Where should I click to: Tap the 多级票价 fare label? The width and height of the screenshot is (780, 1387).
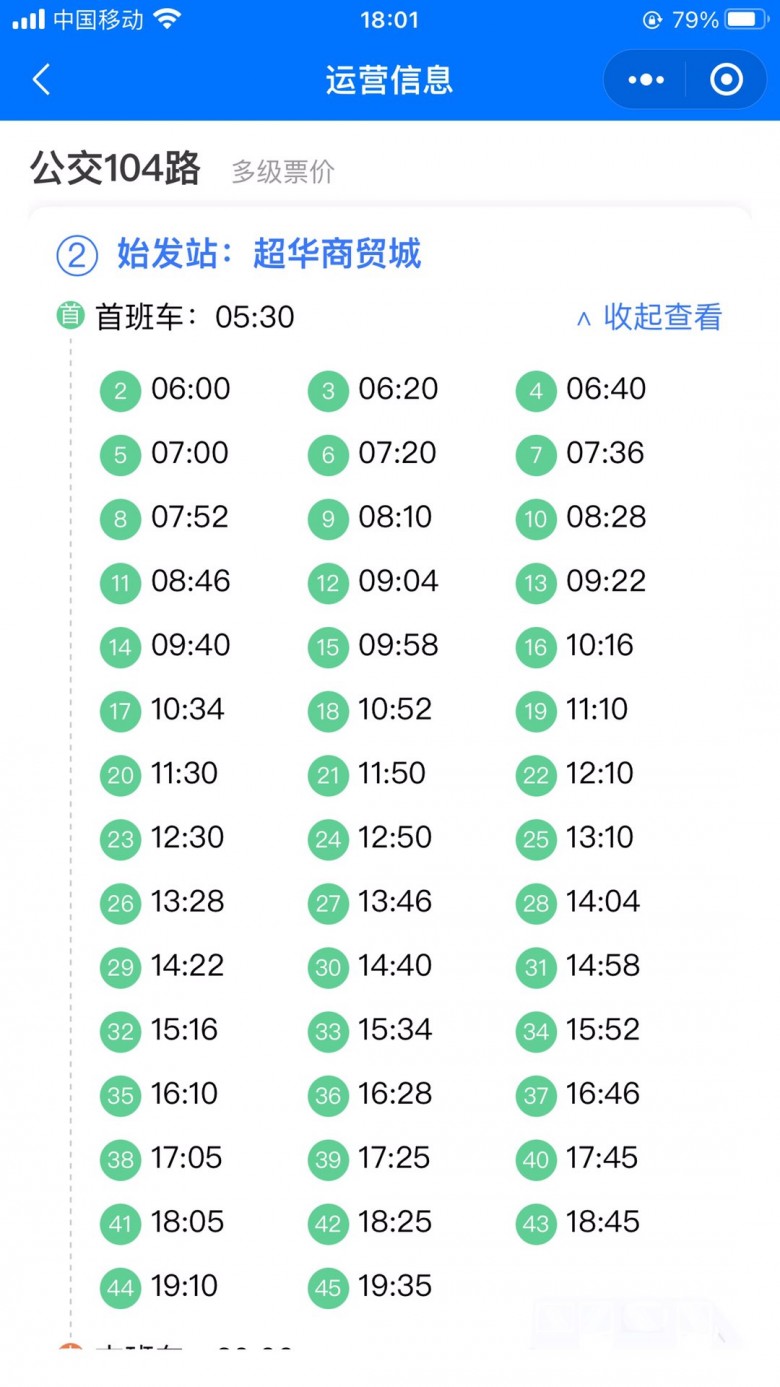tap(283, 171)
